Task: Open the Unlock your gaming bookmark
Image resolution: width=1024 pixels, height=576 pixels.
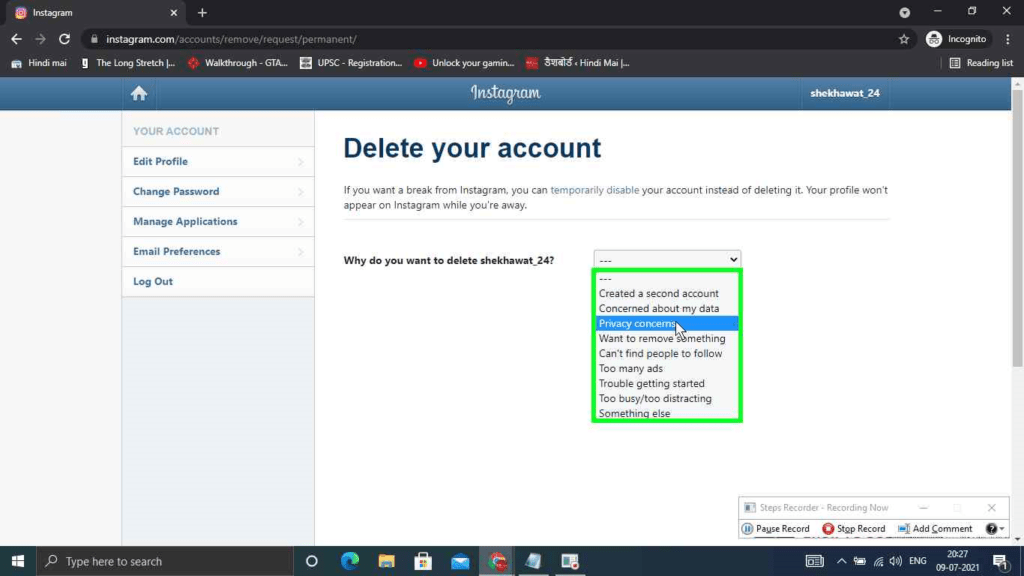Action: tap(464, 63)
